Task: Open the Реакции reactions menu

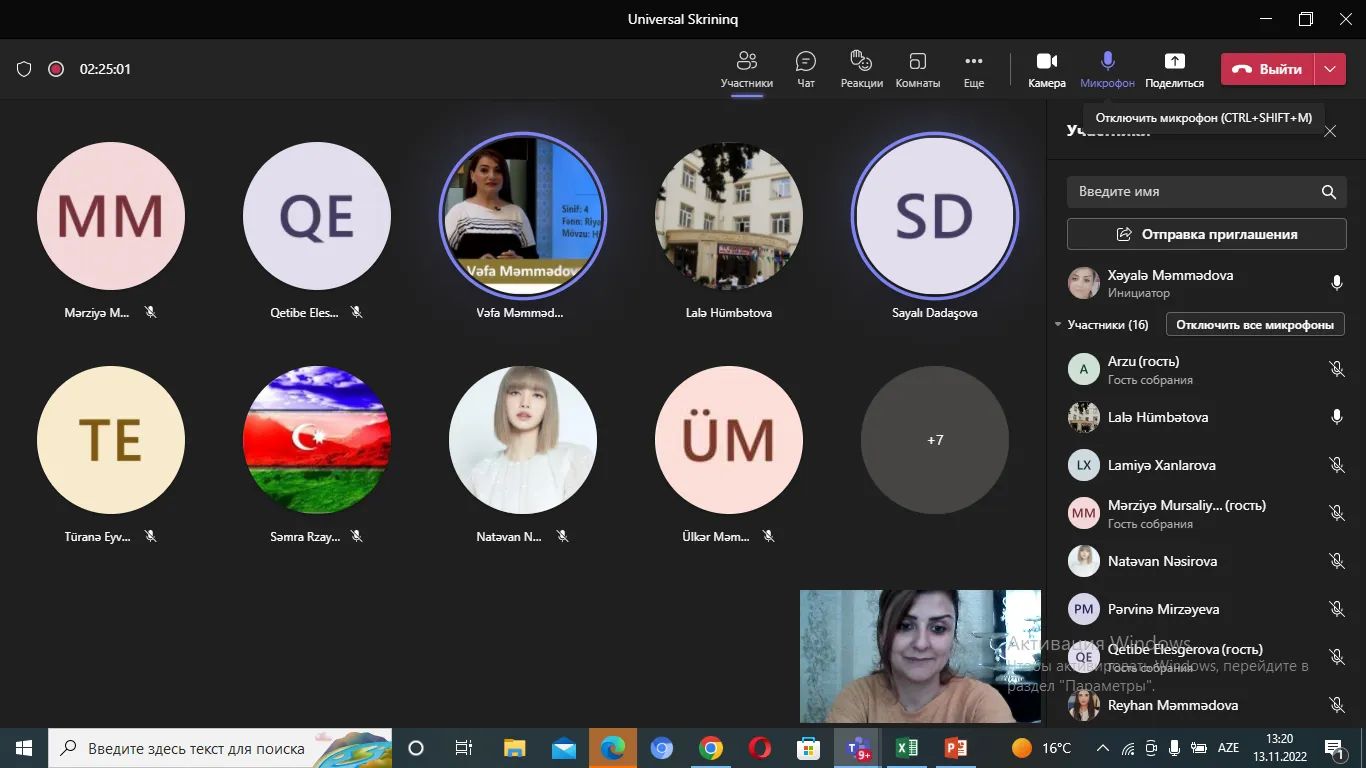Action: click(861, 69)
